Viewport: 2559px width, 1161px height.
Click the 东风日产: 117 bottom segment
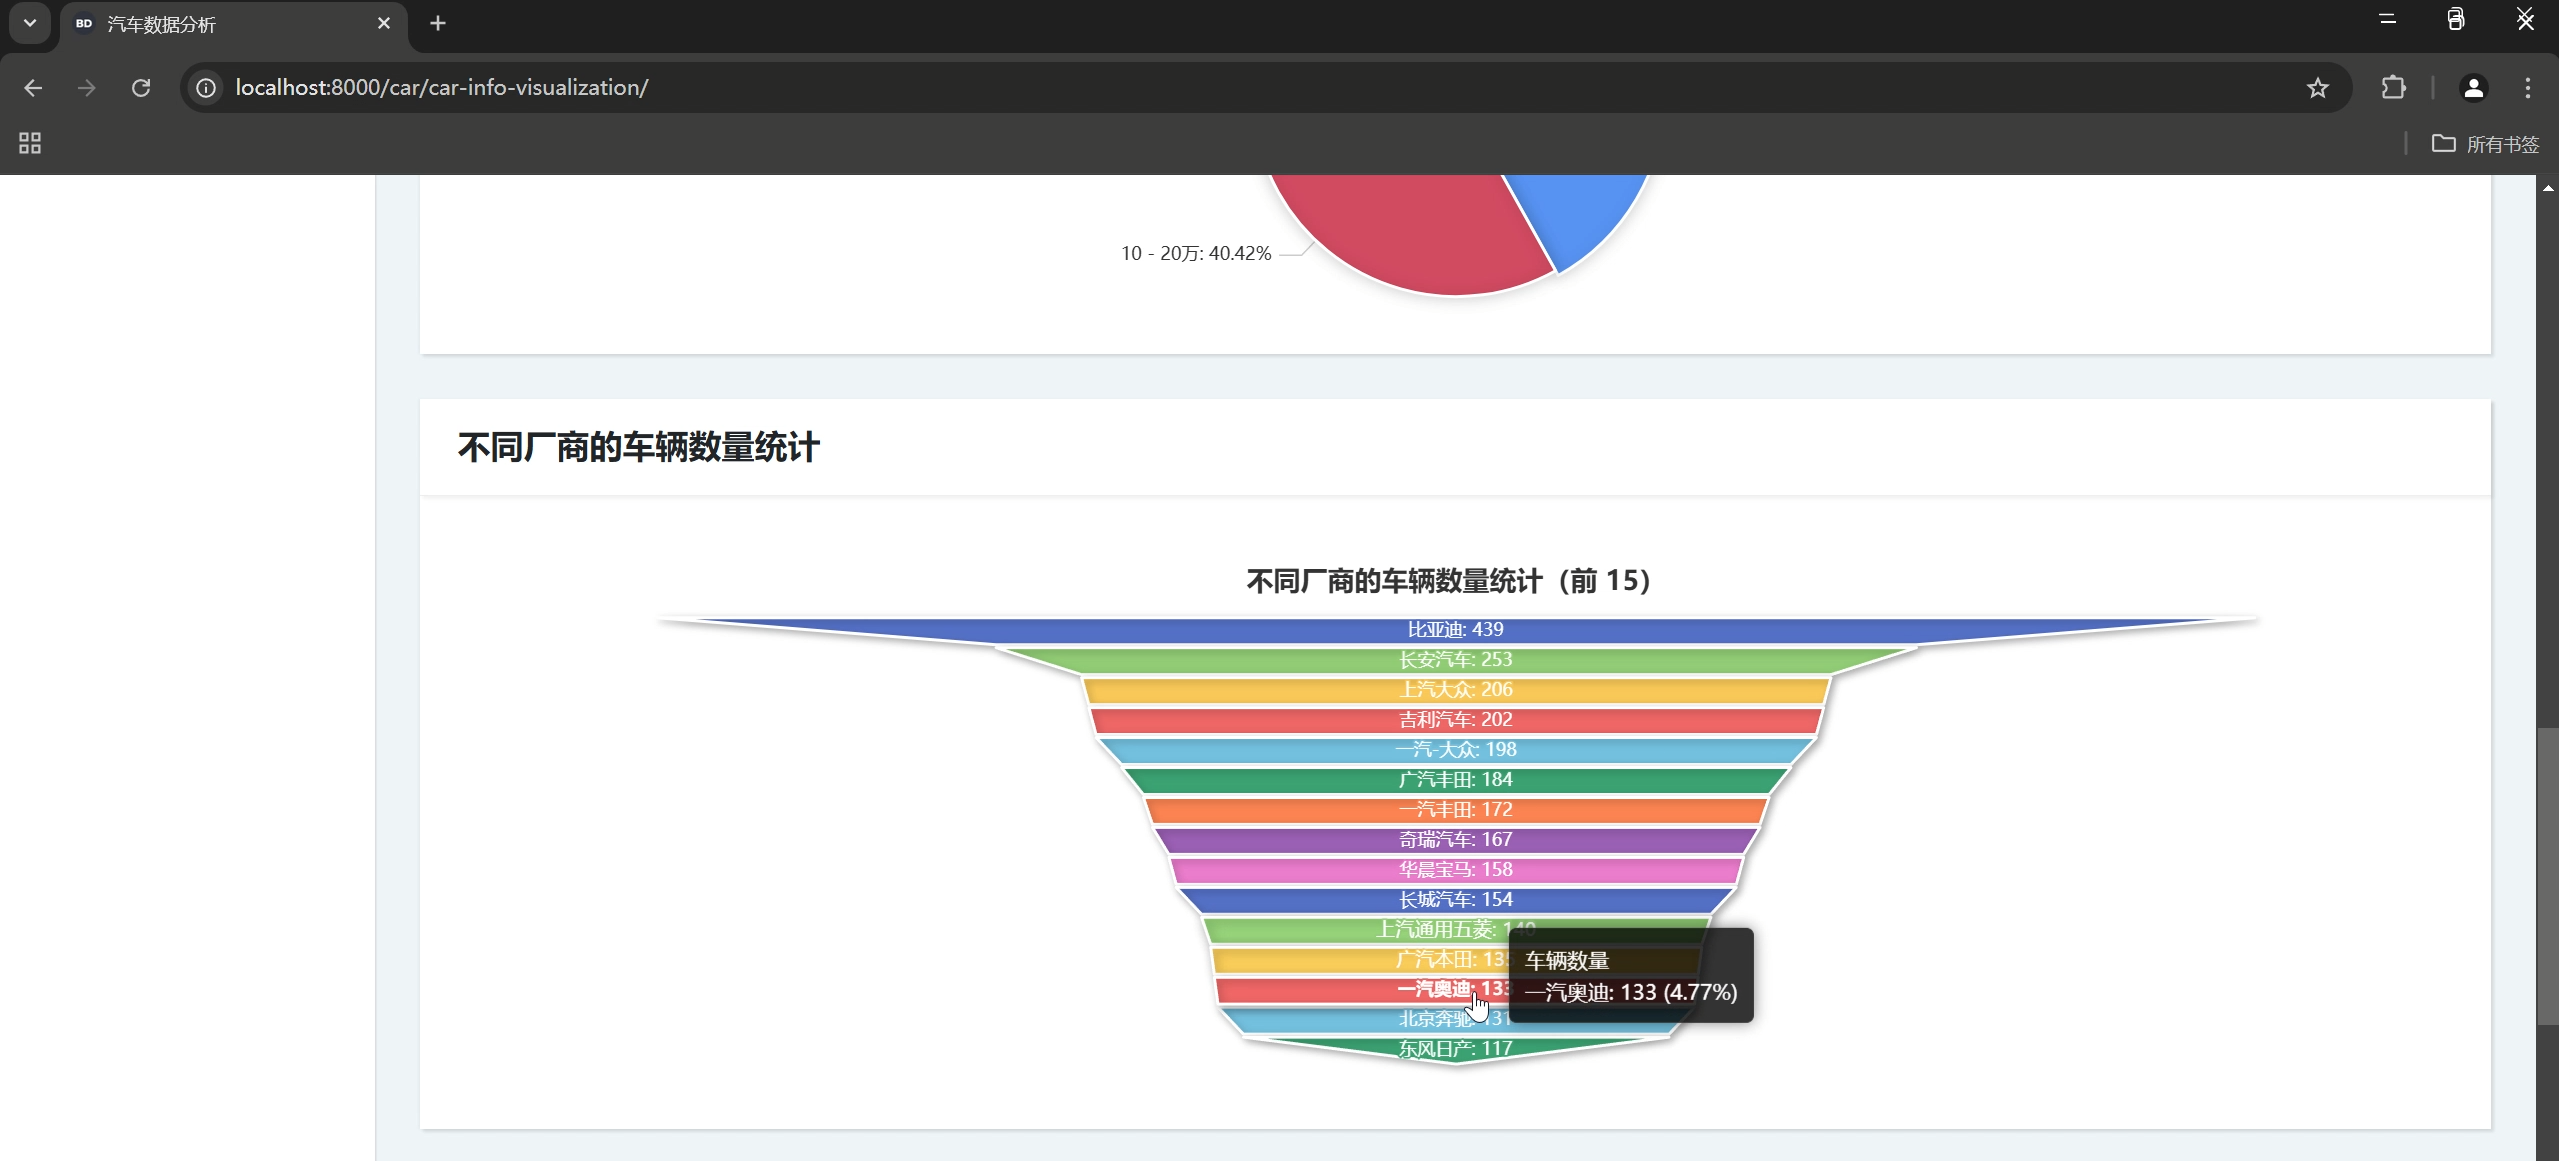pos(1455,1049)
